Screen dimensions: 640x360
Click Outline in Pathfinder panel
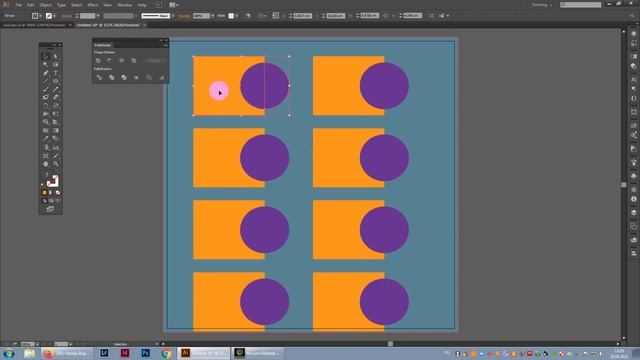pos(149,77)
